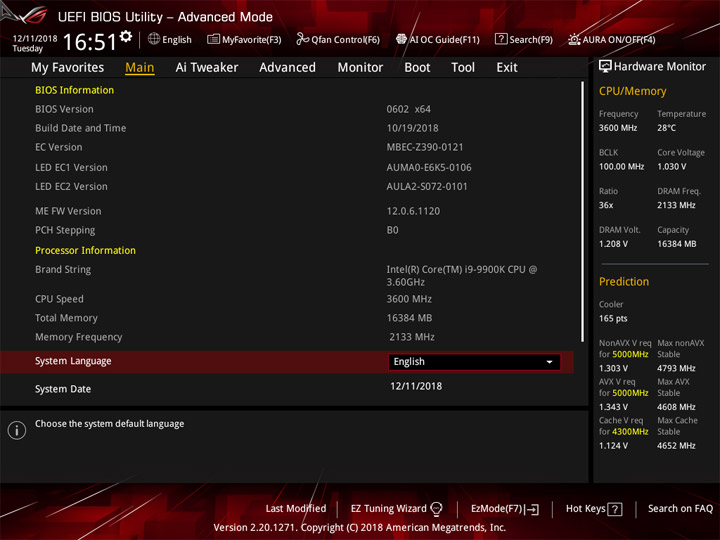Launch AI OC Guide(F11)
The width and height of the screenshot is (720, 540).
pos(444,39)
